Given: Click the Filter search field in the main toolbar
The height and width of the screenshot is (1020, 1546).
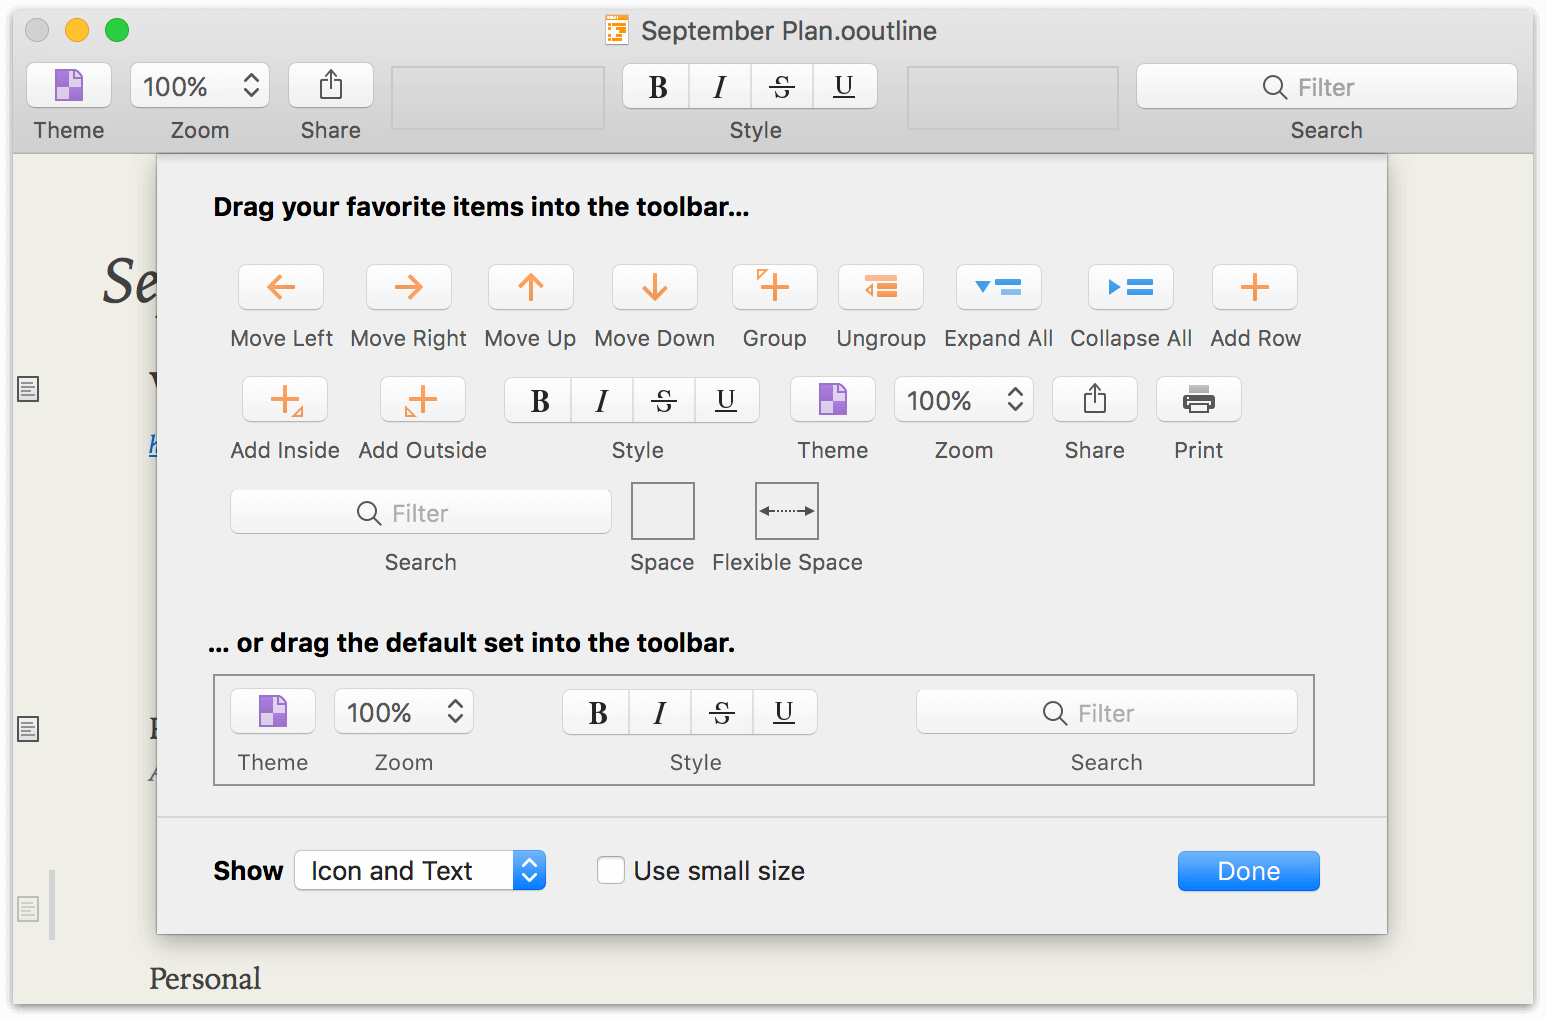Looking at the screenshot, I should pyautogui.click(x=1326, y=87).
